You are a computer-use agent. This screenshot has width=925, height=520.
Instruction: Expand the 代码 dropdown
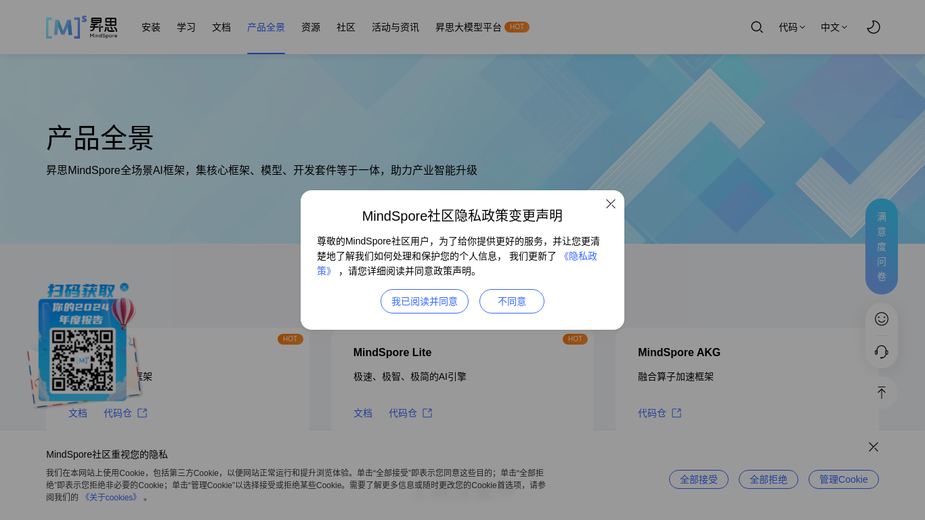792,27
